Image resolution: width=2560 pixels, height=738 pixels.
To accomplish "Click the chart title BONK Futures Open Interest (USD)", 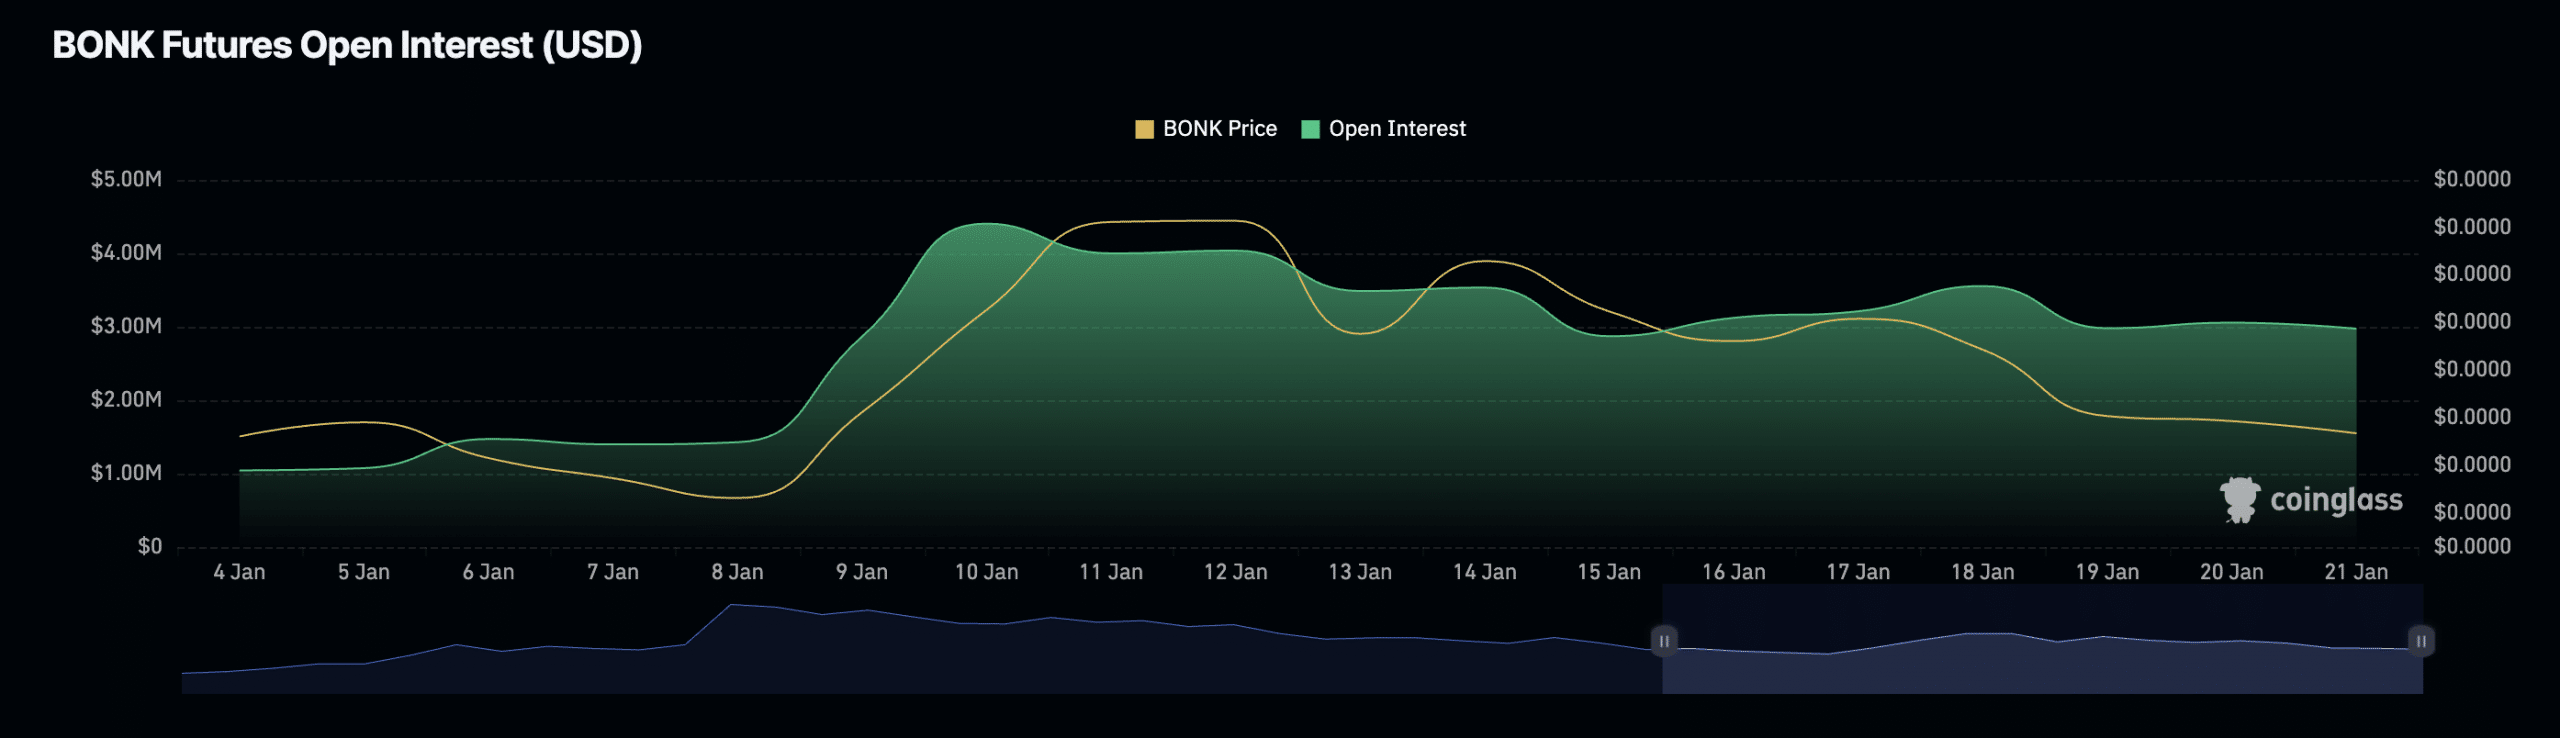I will [x=347, y=45].
